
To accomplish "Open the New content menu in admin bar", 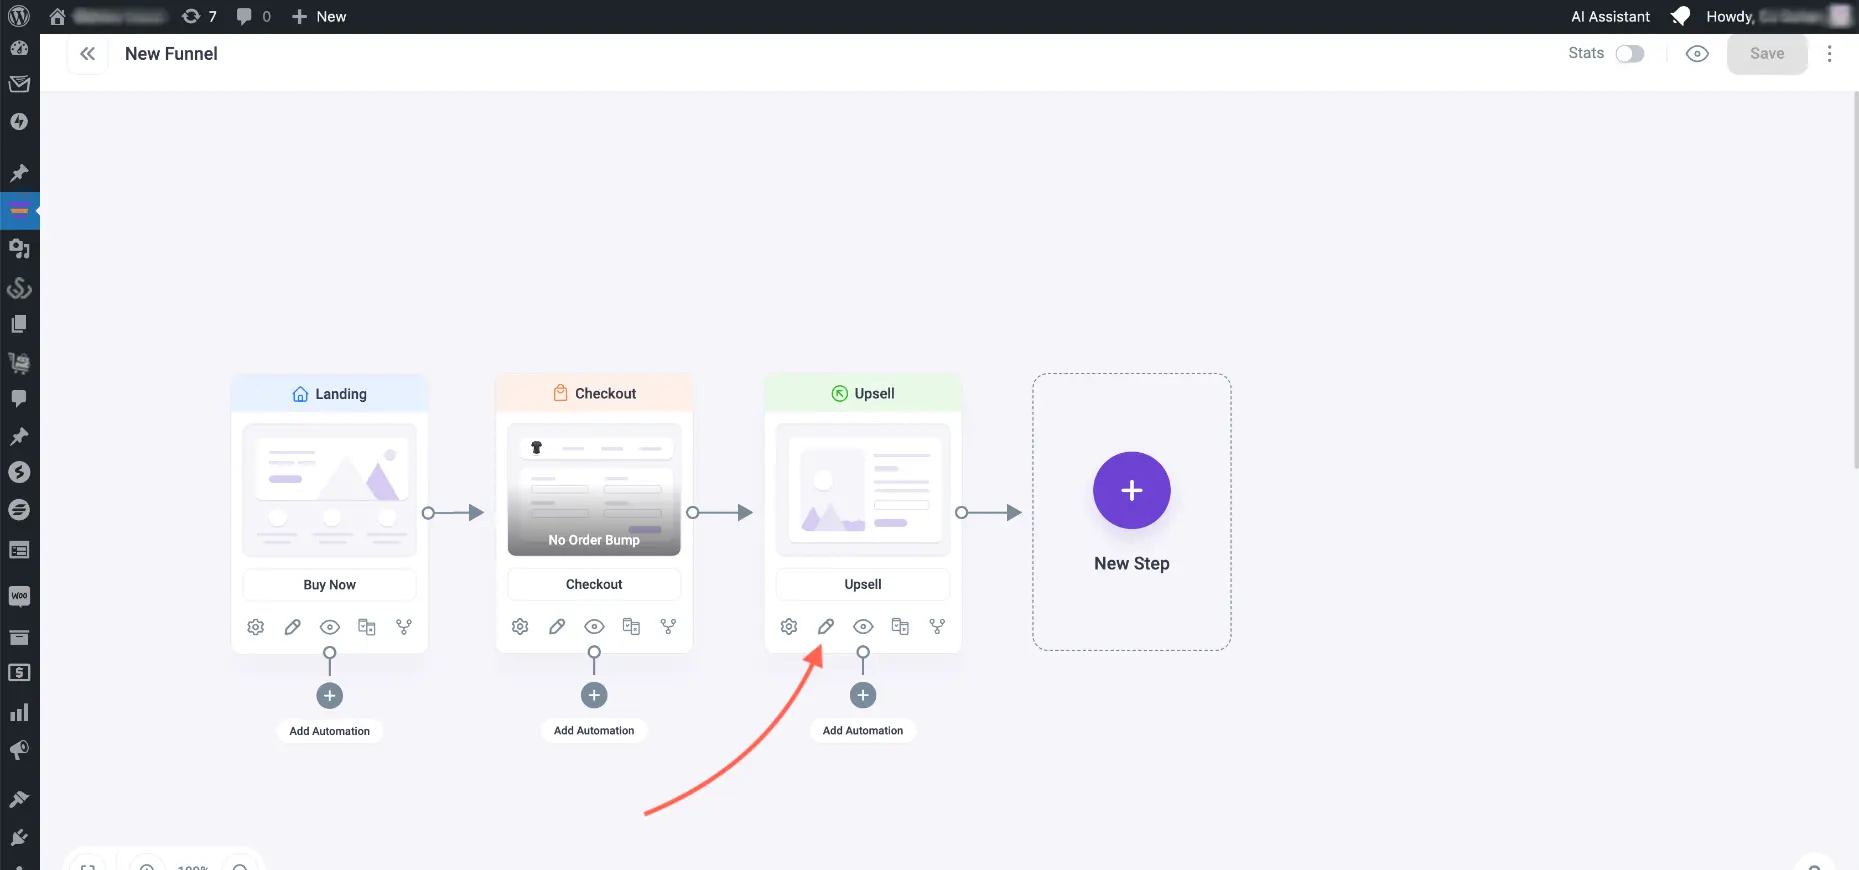I will click(319, 16).
